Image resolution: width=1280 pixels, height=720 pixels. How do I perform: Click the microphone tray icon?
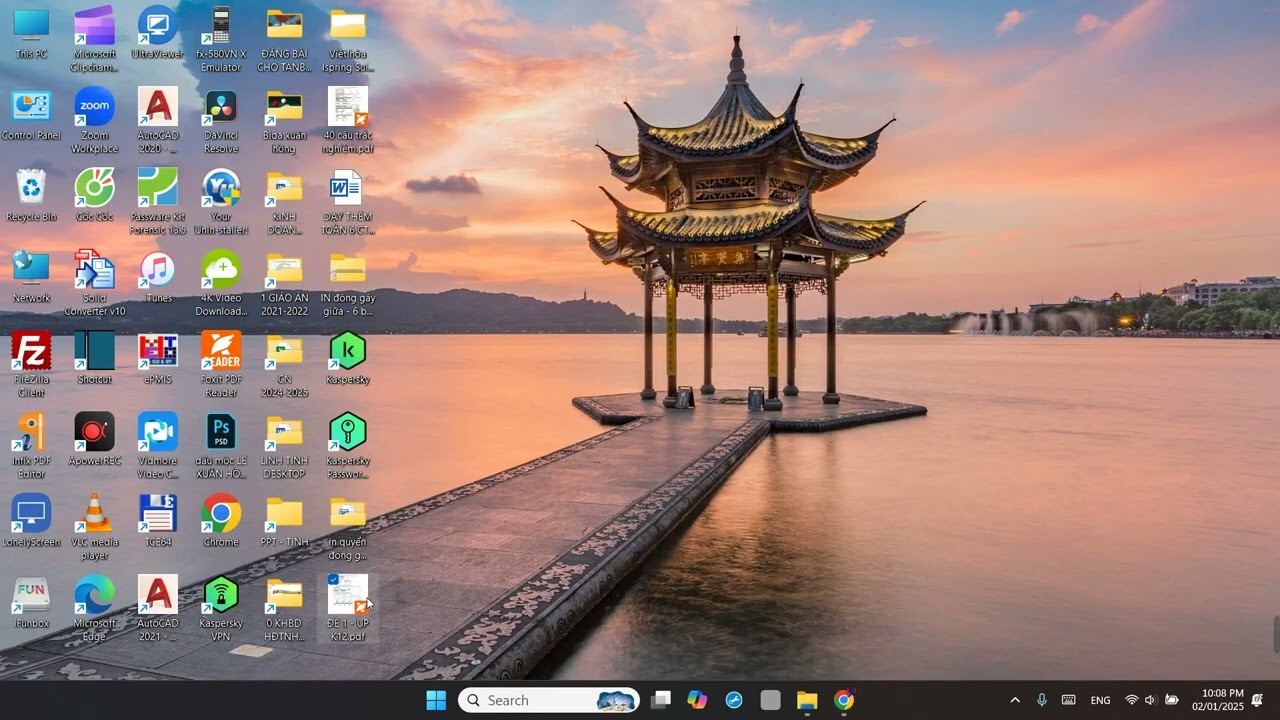(x=1042, y=700)
